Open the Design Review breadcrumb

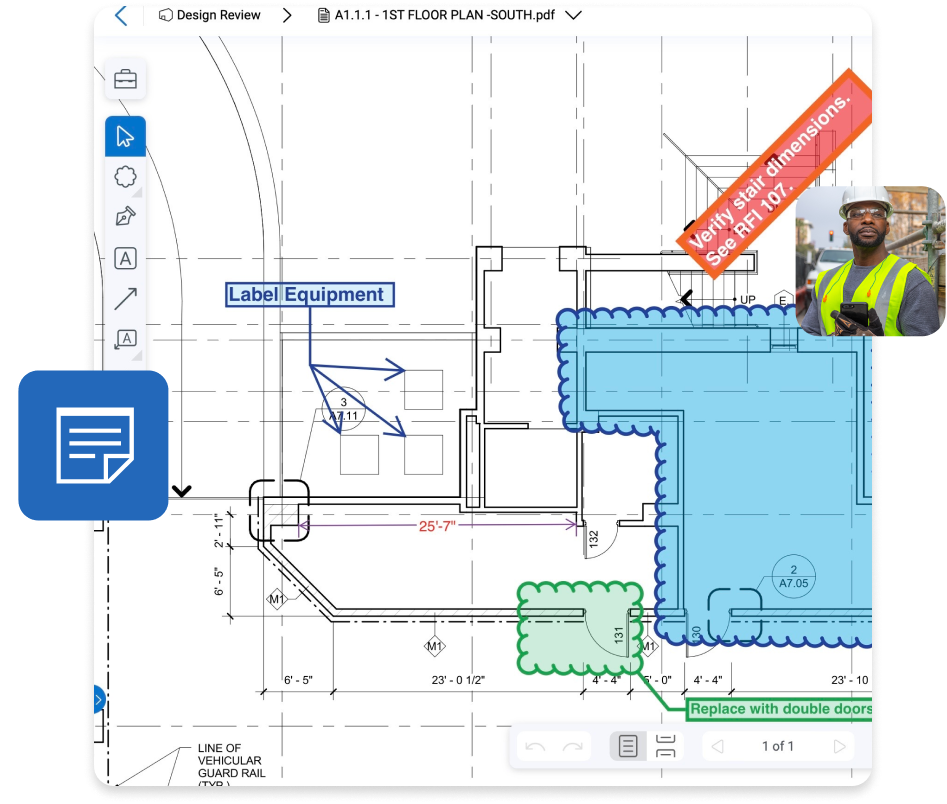pyautogui.click(x=210, y=16)
